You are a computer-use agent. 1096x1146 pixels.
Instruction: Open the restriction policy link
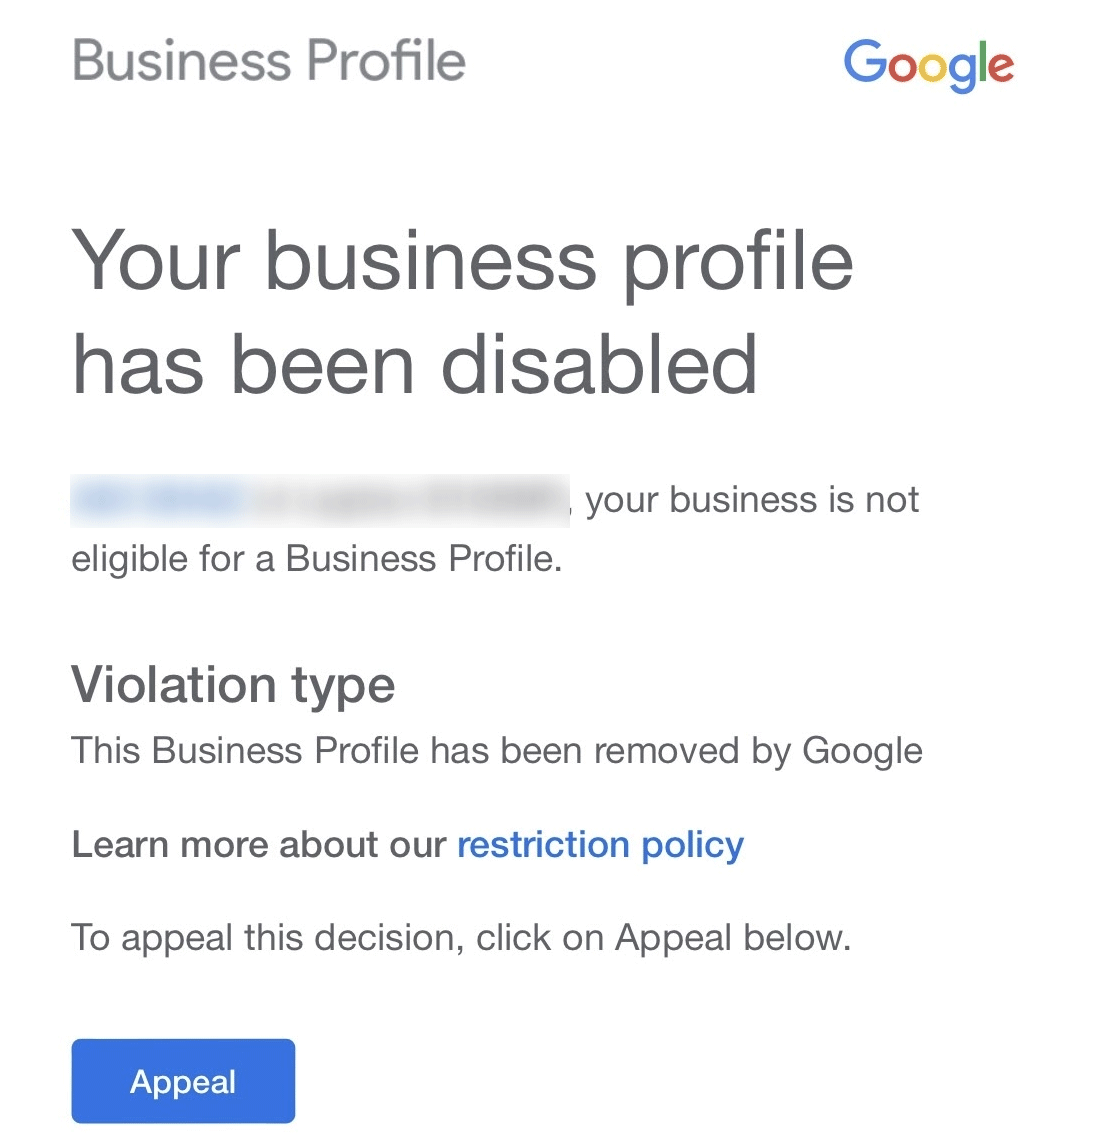point(599,845)
